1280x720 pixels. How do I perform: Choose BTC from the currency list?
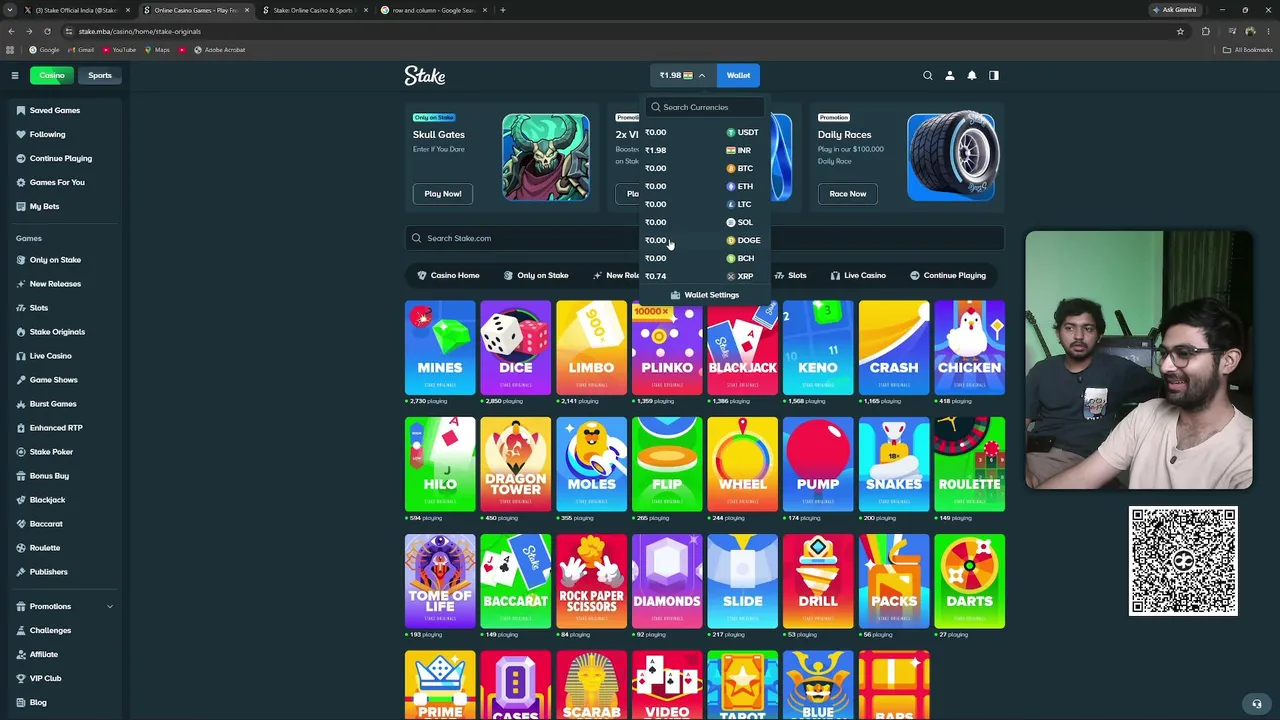tap(705, 168)
